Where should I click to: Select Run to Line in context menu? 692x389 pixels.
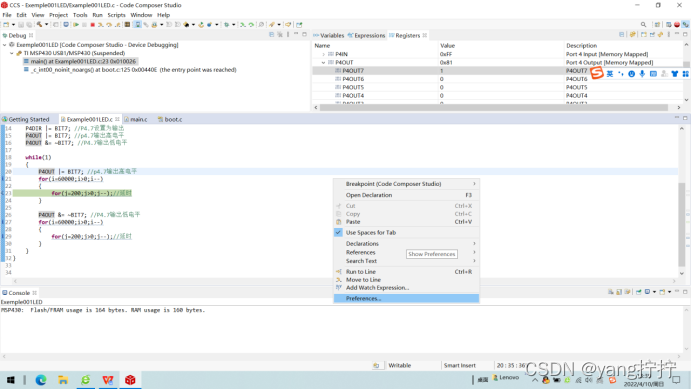pyautogui.click(x=406, y=272)
